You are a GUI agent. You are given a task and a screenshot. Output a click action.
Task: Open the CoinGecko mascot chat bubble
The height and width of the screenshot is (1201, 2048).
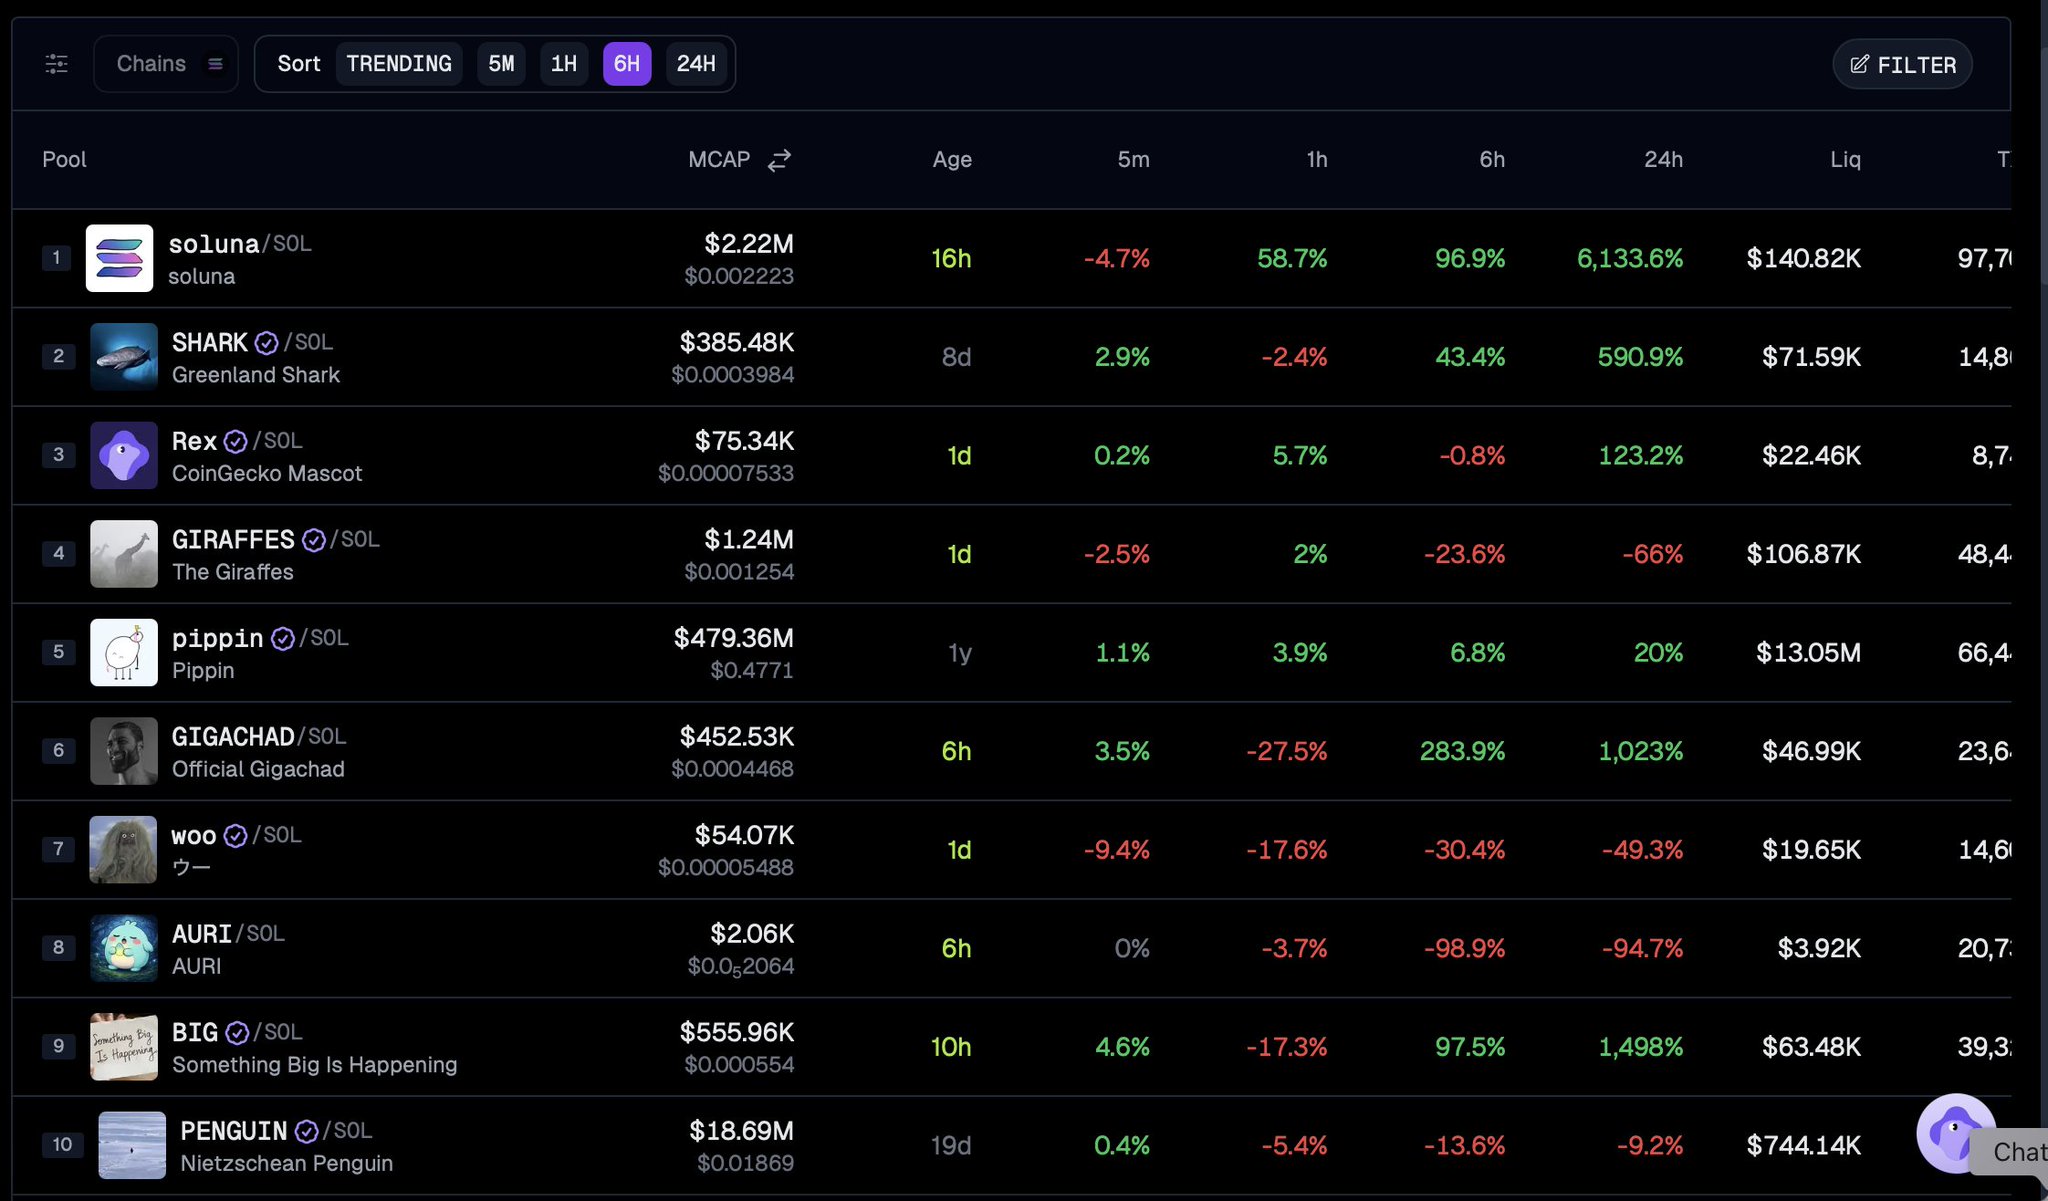point(1955,1132)
